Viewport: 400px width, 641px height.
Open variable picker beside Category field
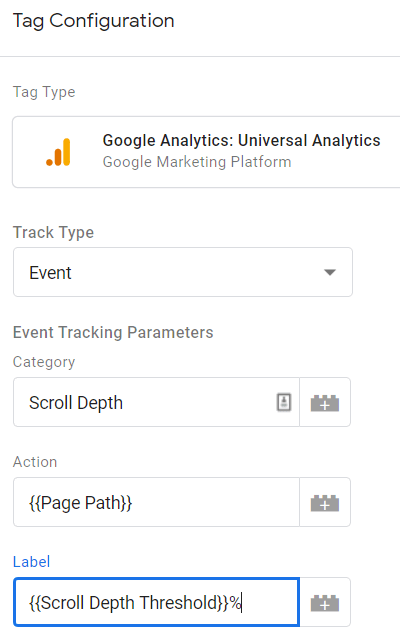tap(325, 403)
